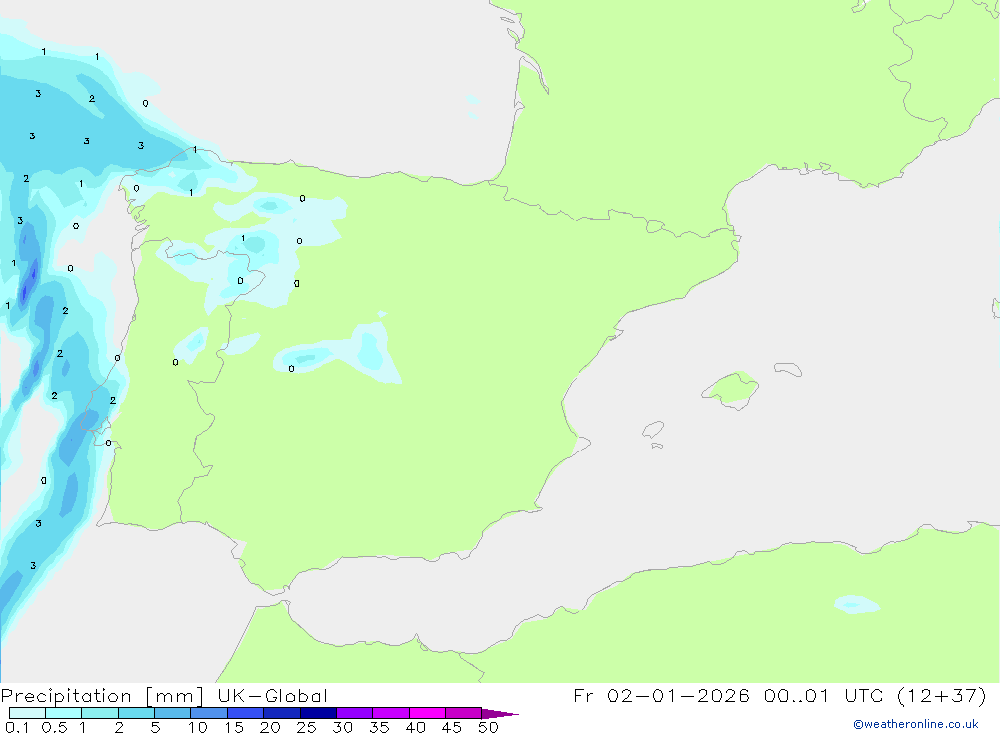
Task: Pick the 15–20 mm royal blue legend swatch
Action: click(245, 713)
